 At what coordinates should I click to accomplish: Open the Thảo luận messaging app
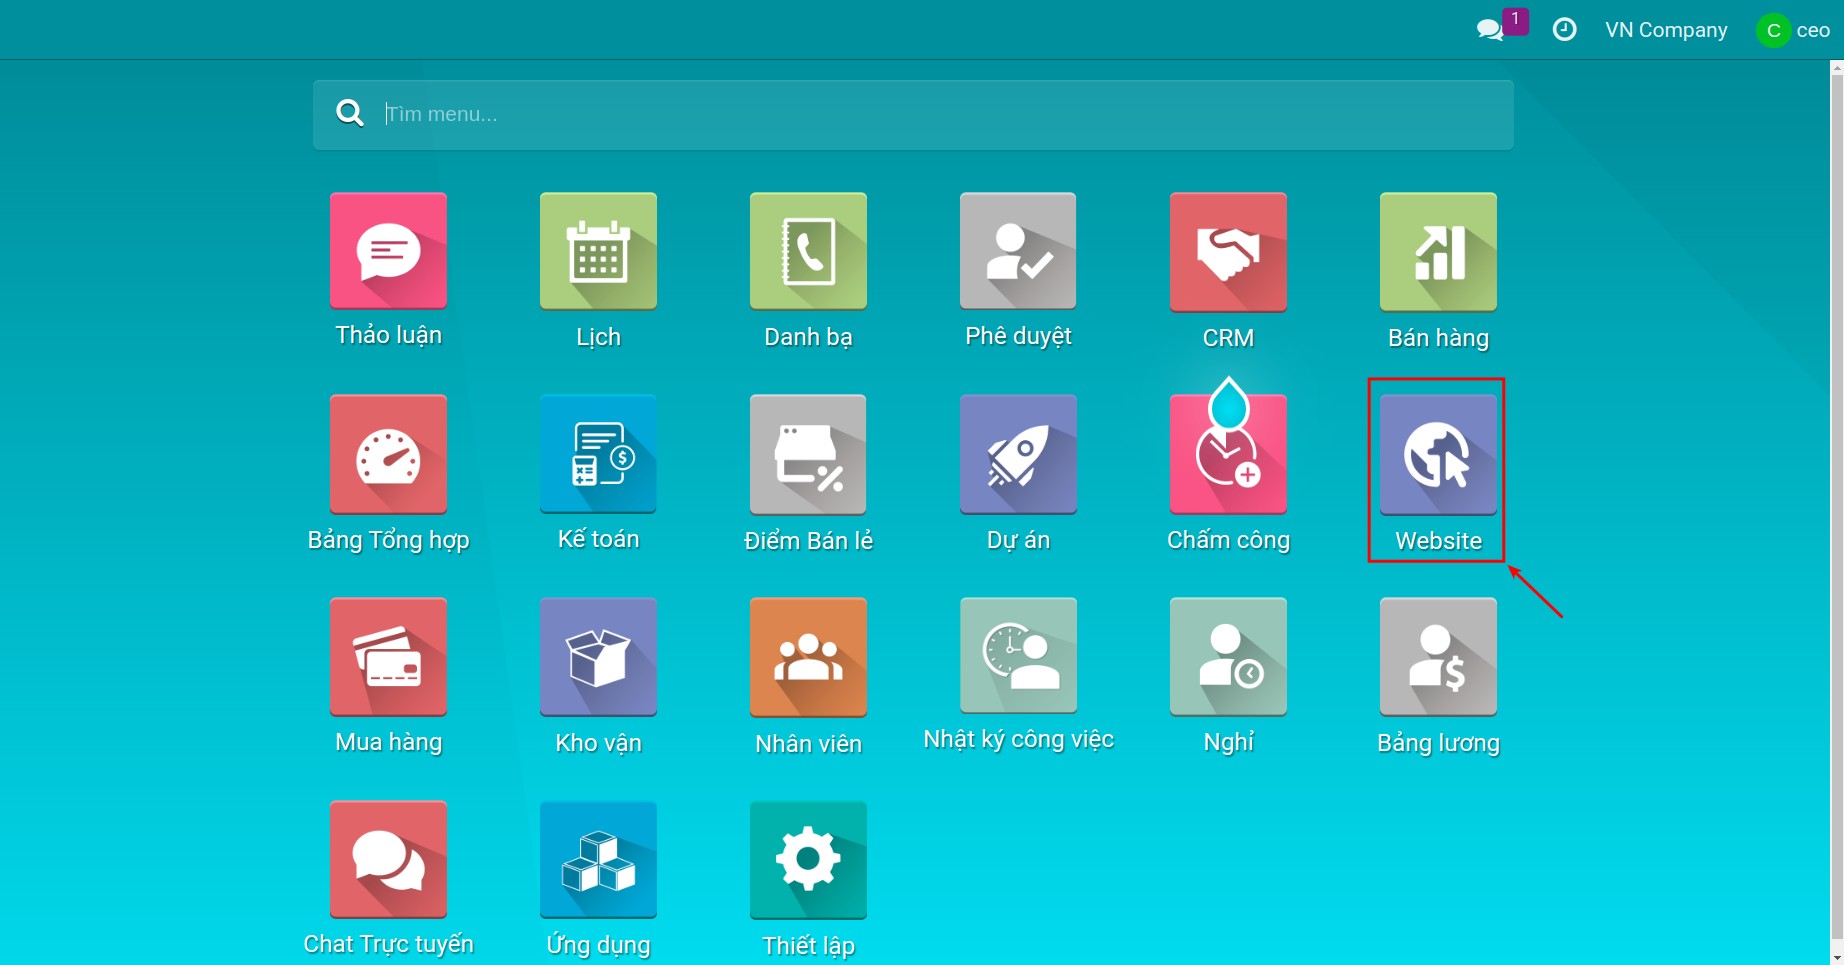coord(388,251)
